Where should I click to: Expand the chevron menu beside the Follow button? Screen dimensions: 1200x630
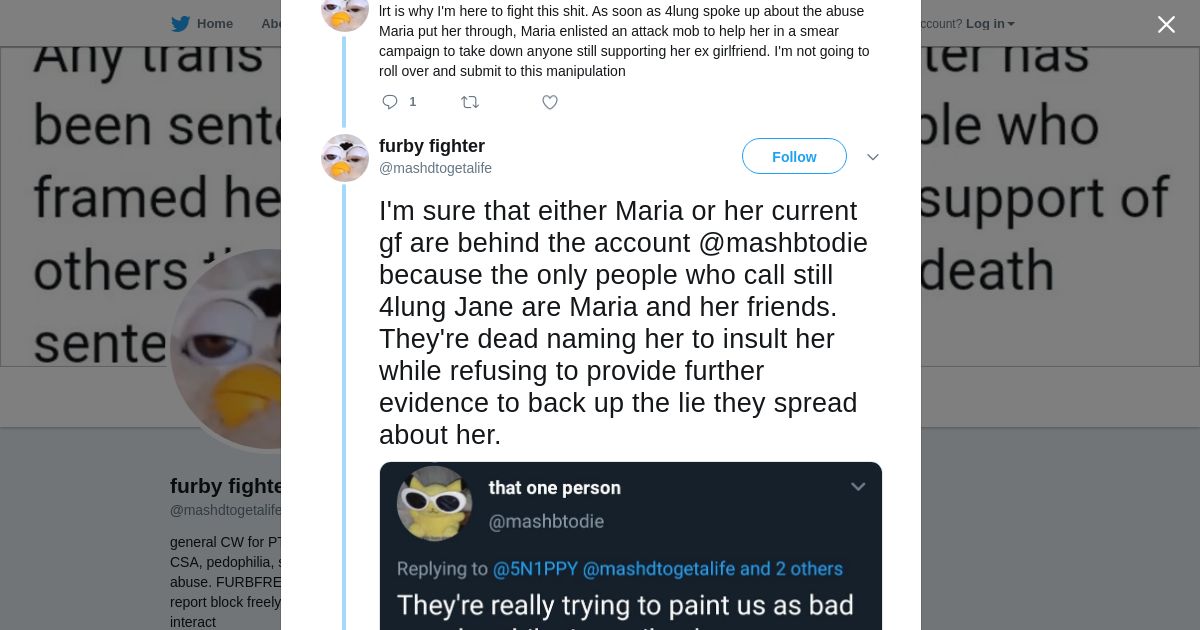click(872, 157)
